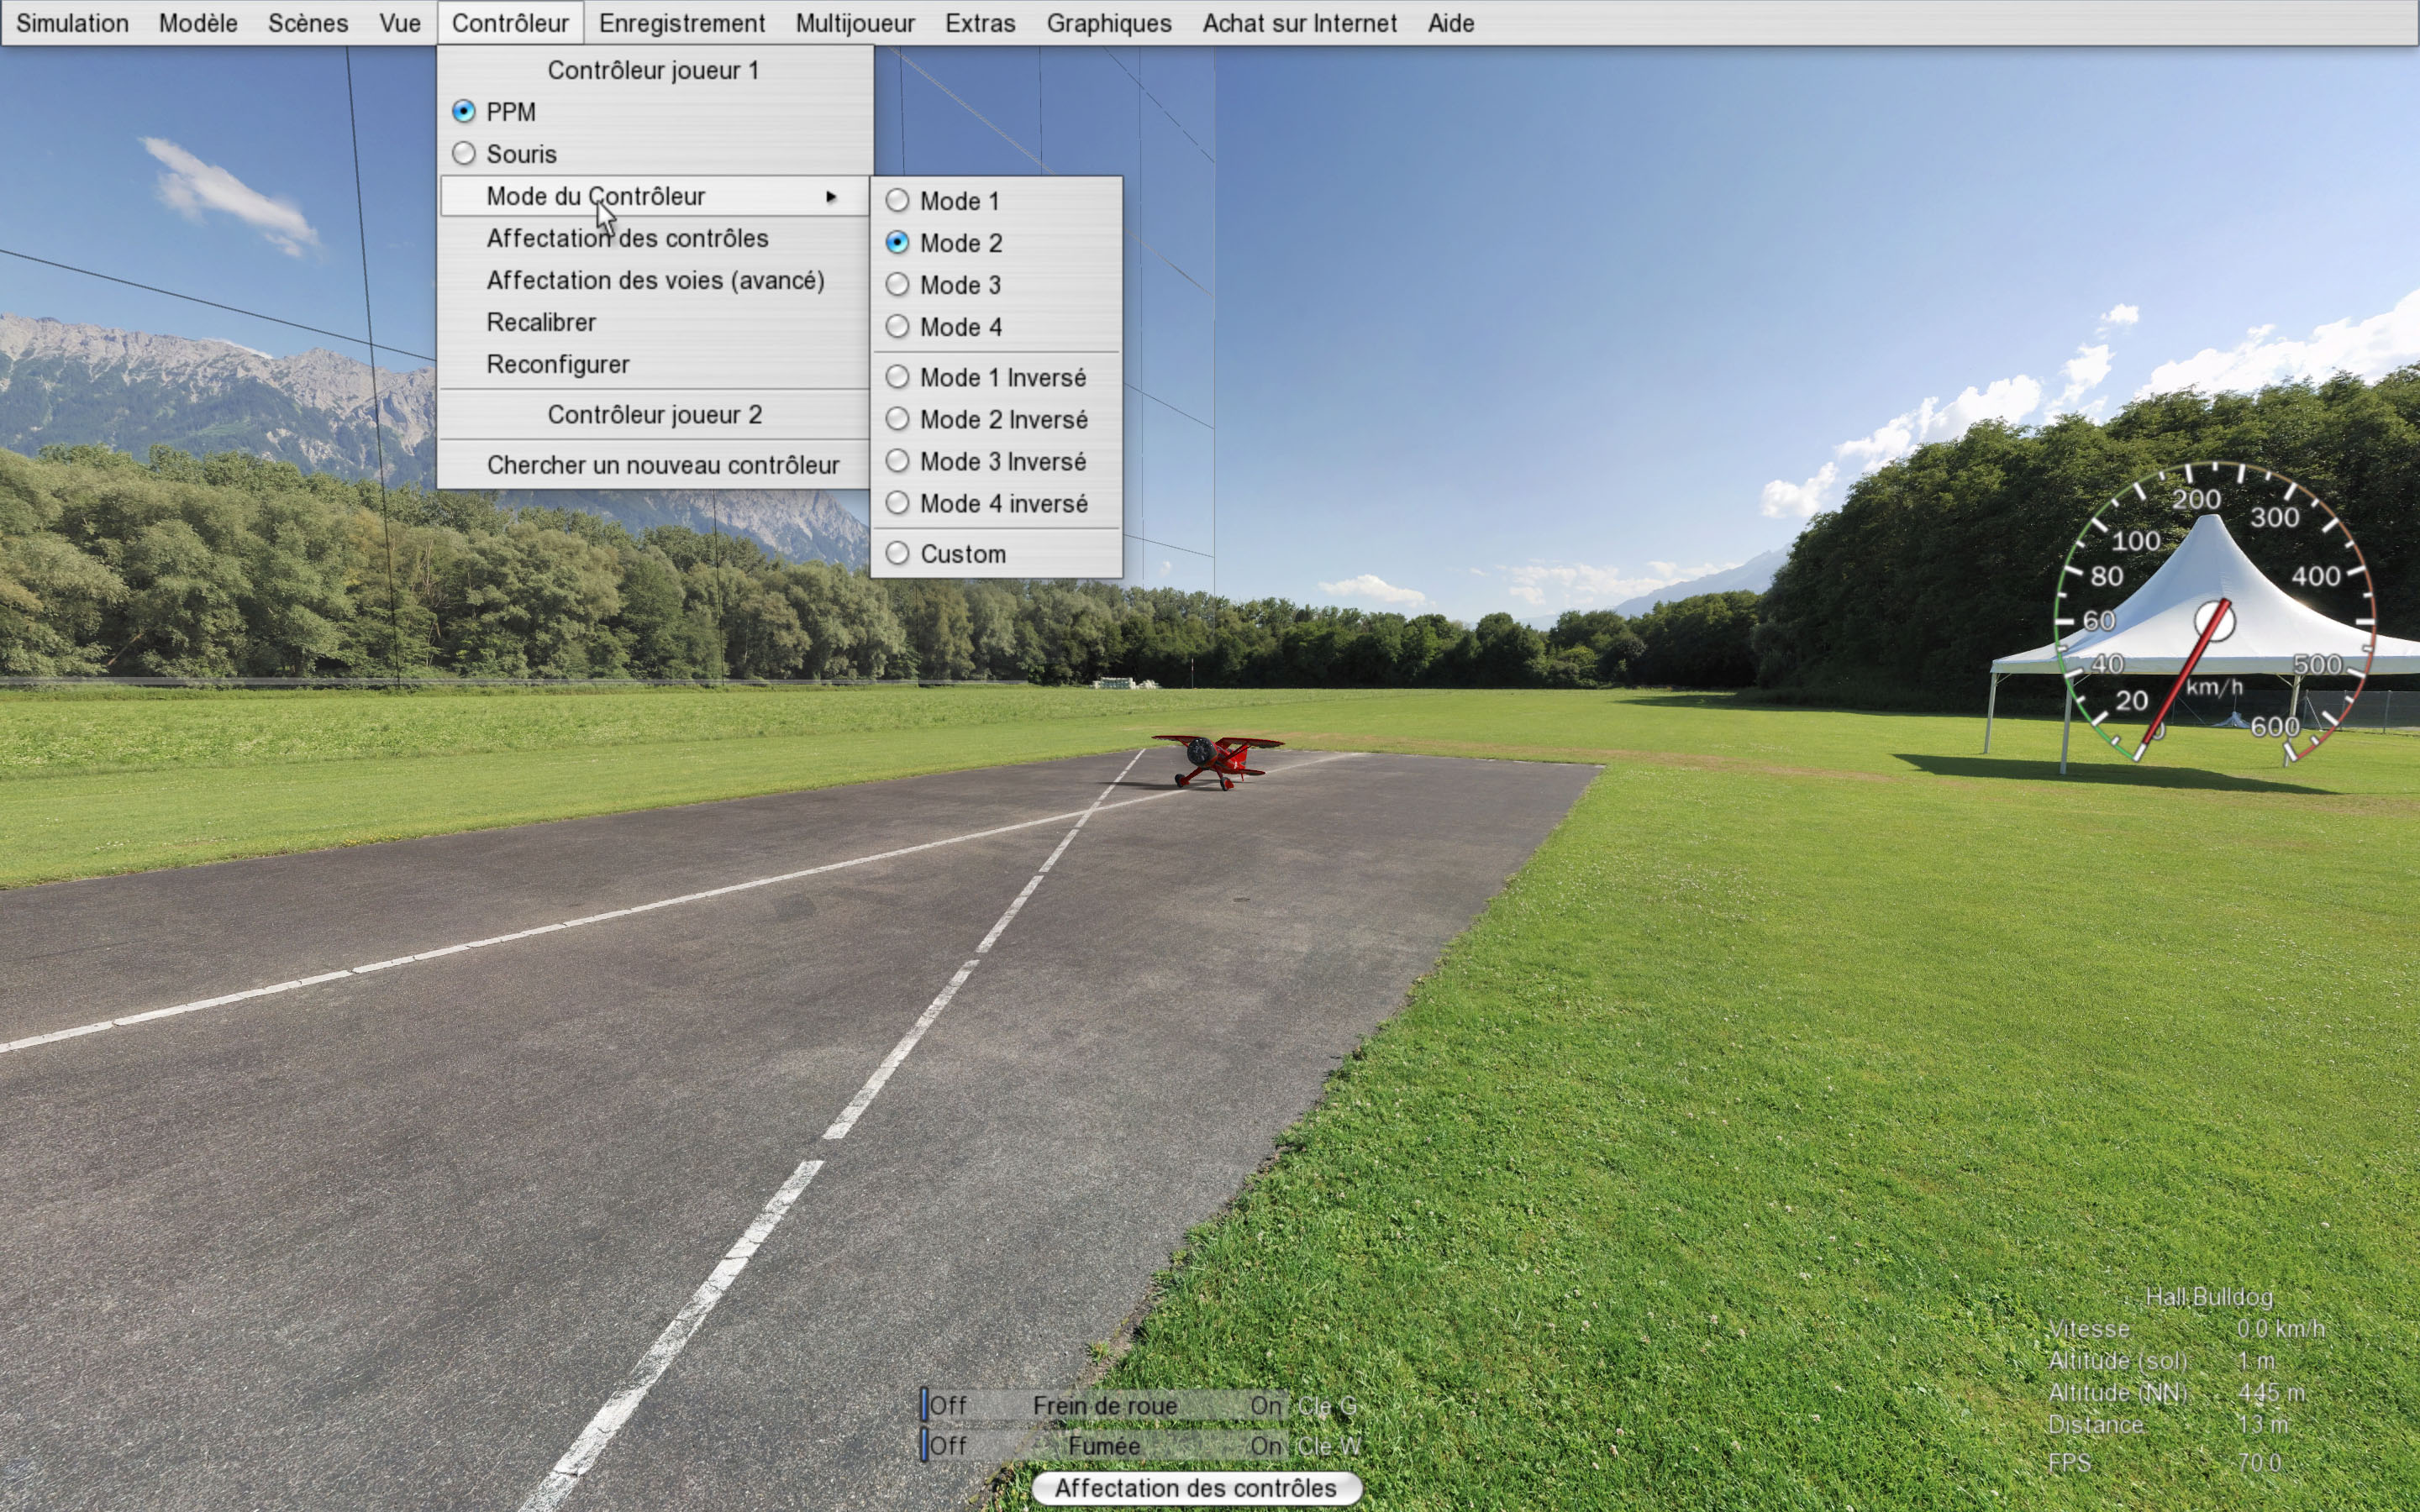The height and width of the screenshot is (1512, 2420).
Task: Click Chercher un nouveau contrôleur
Action: (x=662, y=465)
